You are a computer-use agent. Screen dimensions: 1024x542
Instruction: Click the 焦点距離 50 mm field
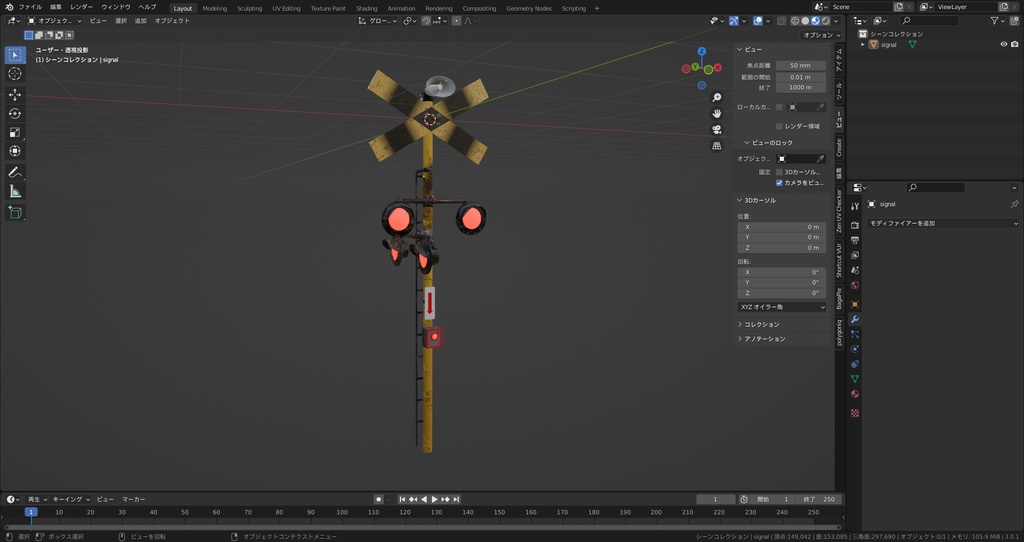(x=800, y=65)
